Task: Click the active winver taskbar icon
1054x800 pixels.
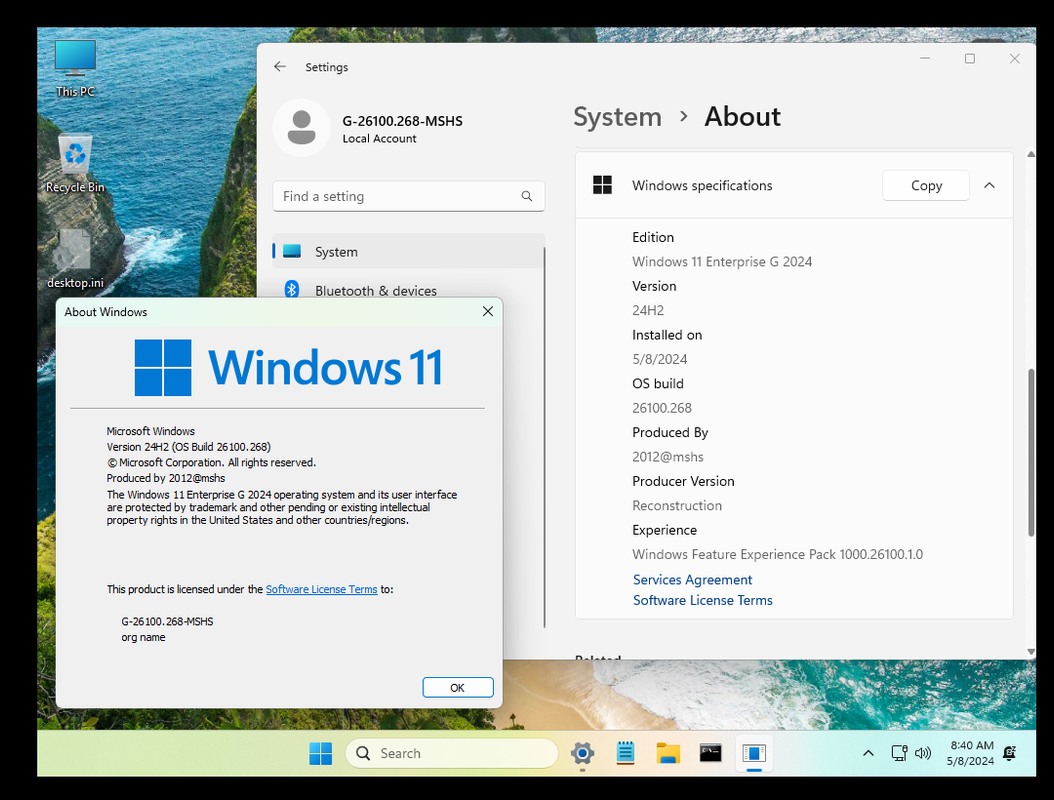Action: coord(754,754)
